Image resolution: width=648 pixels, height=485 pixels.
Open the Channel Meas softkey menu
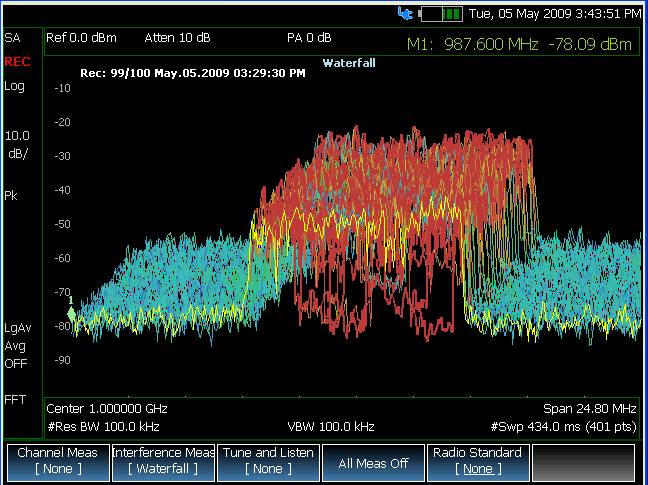click(x=55, y=461)
